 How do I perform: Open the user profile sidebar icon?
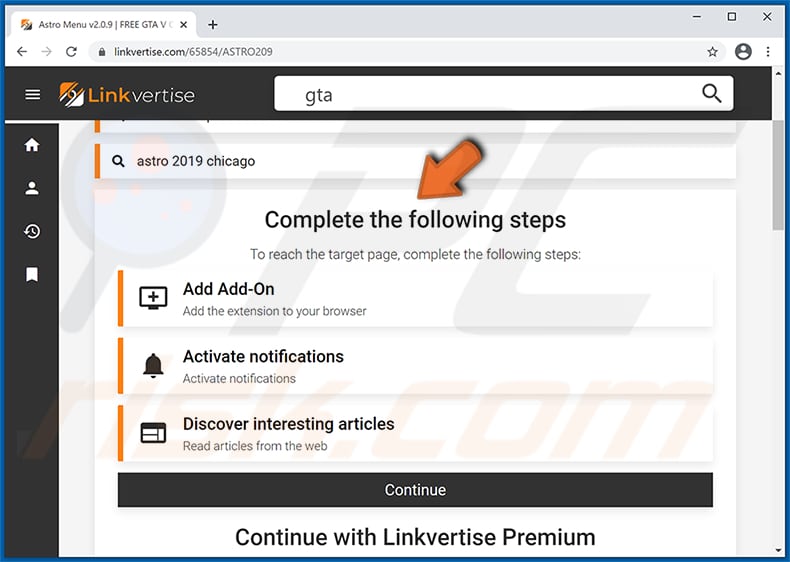[x=32, y=188]
